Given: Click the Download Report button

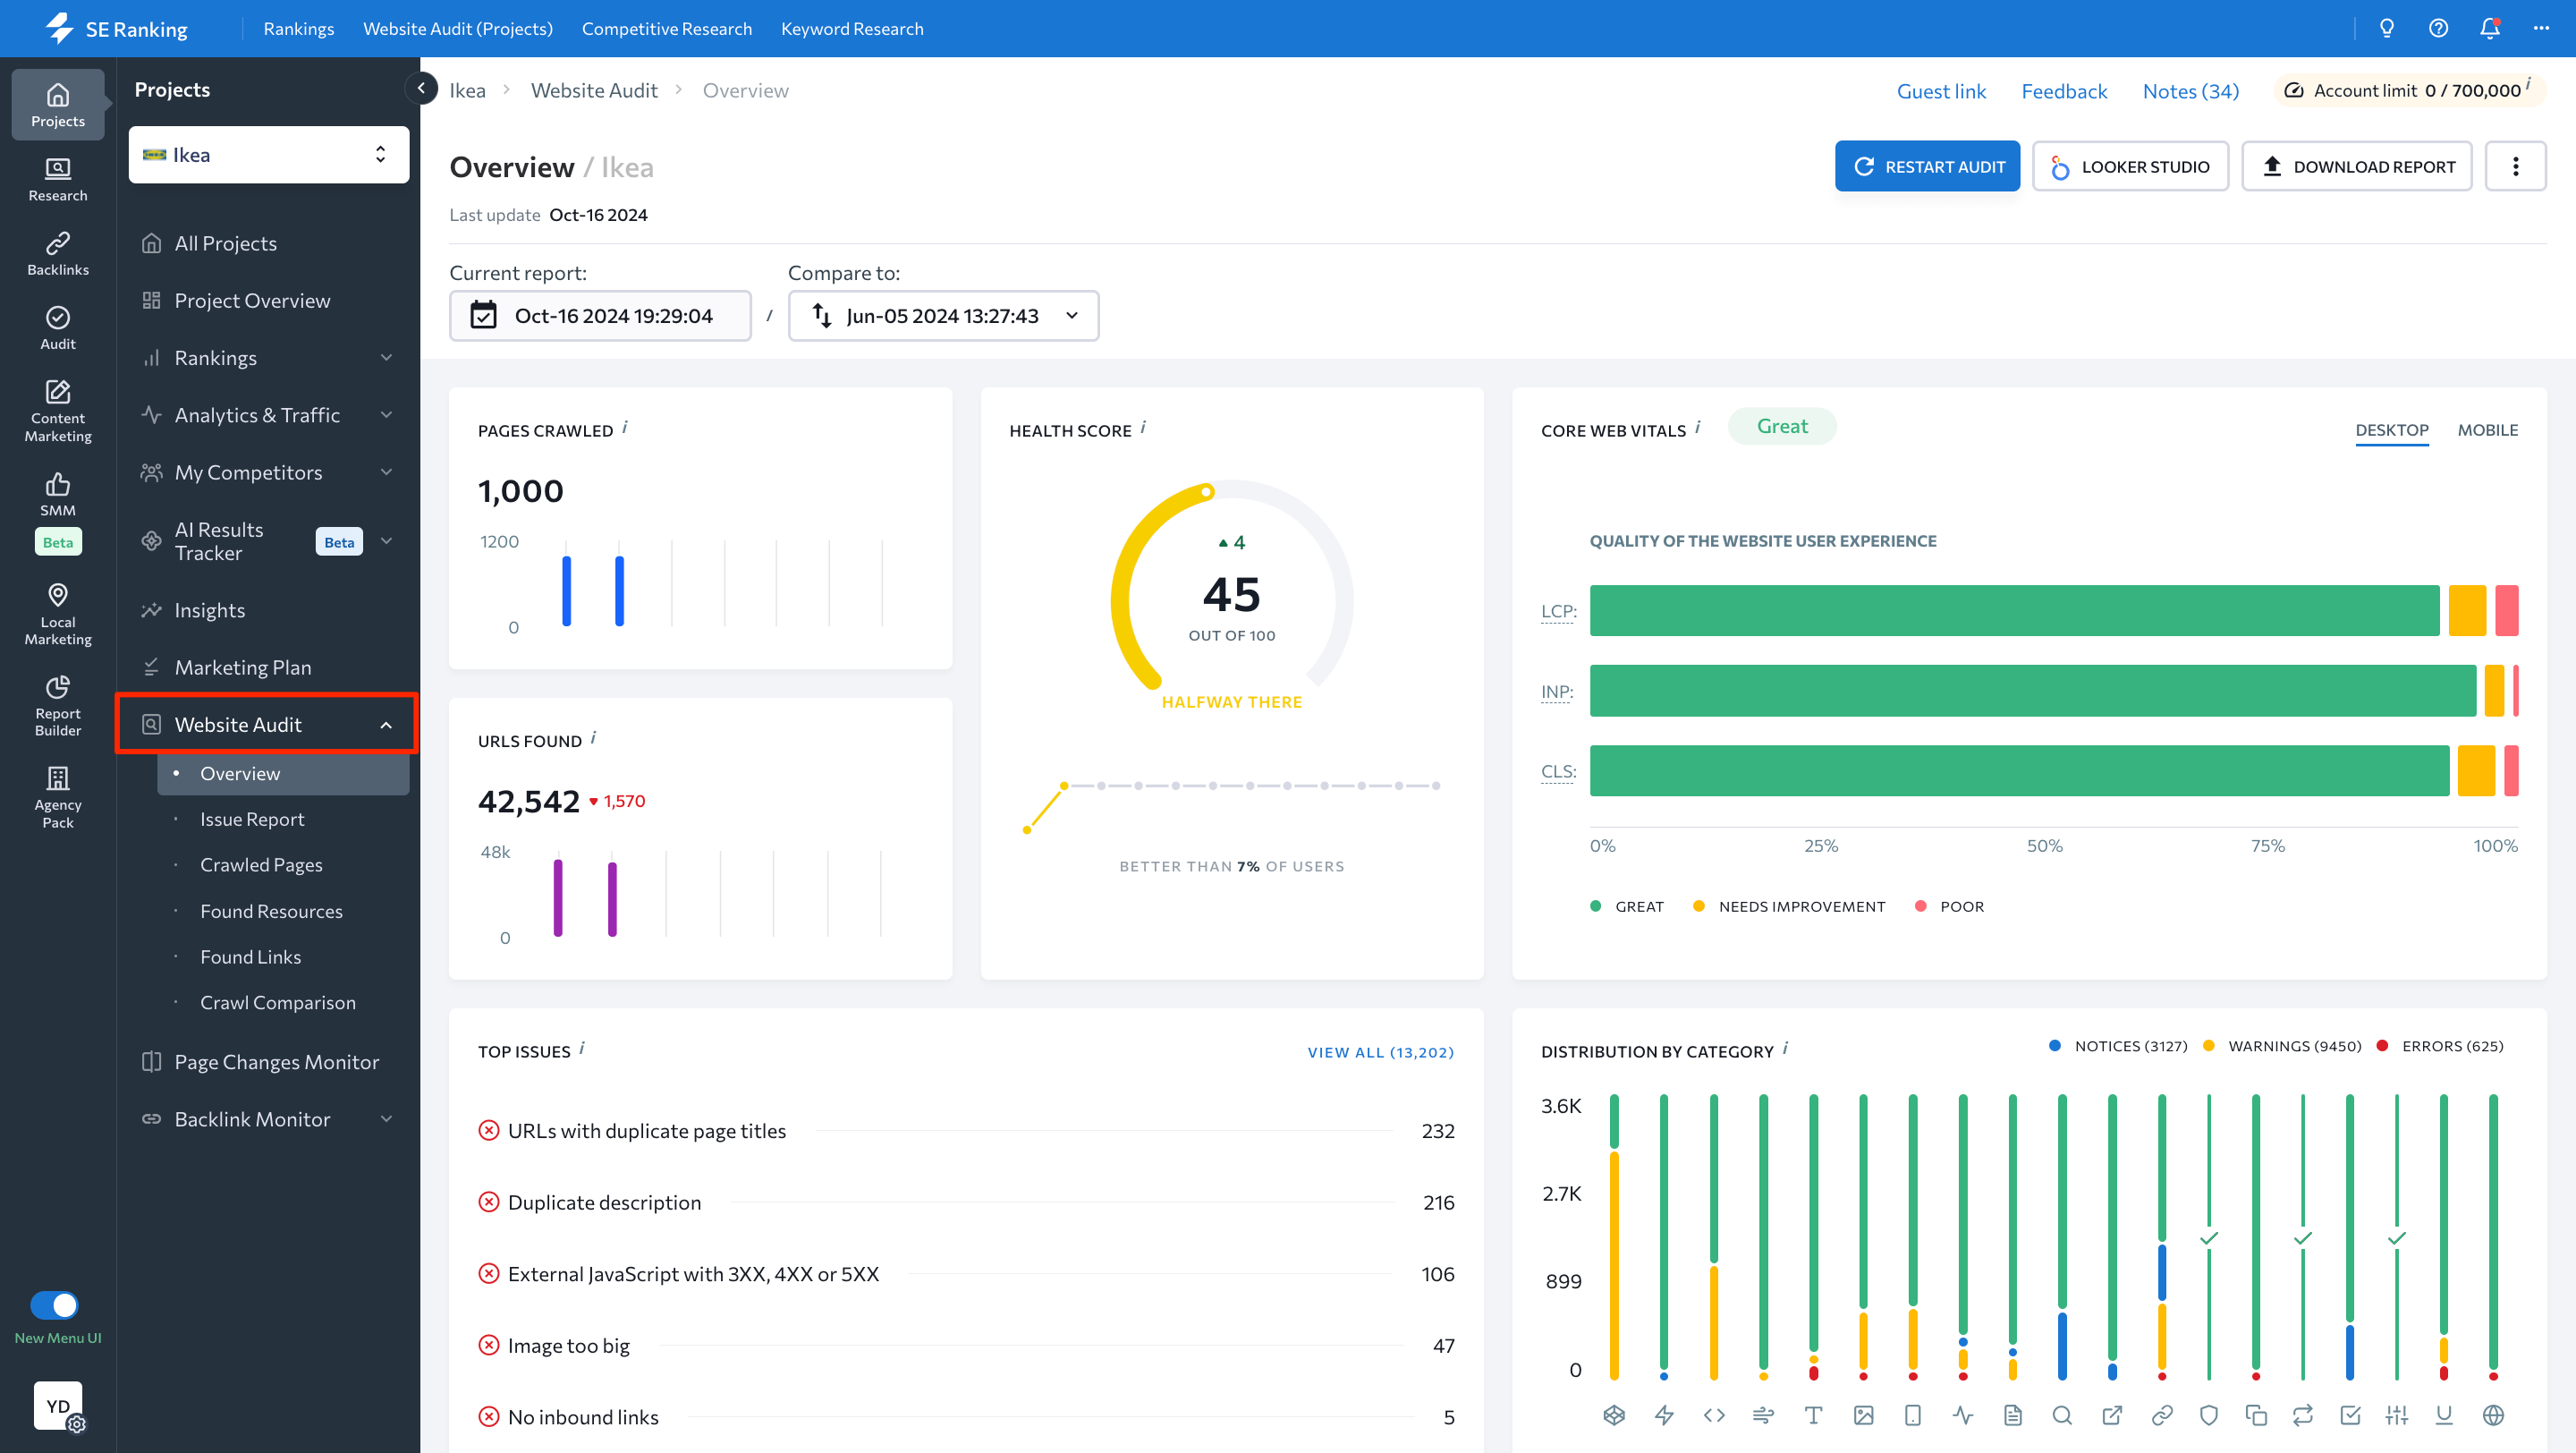Looking at the screenshot, I should (2356, 166).
